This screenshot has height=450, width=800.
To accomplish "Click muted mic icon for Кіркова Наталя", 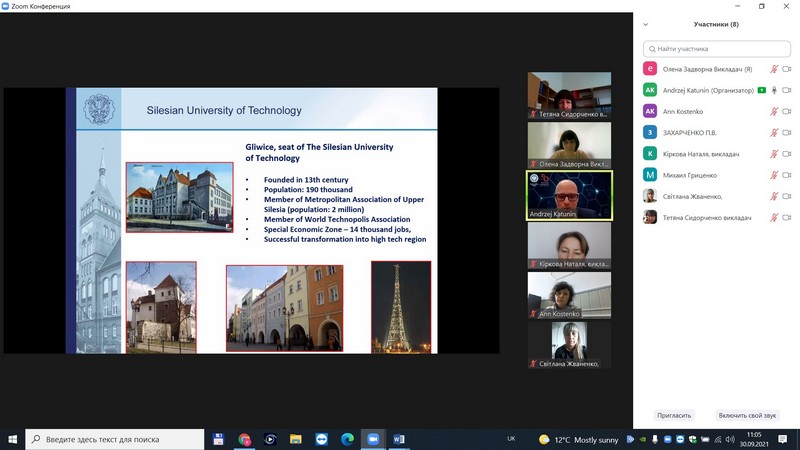I will 774,154.
